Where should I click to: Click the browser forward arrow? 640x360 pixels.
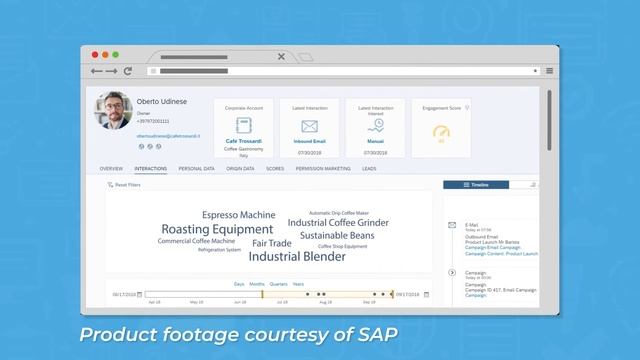(x=111, y=71)
